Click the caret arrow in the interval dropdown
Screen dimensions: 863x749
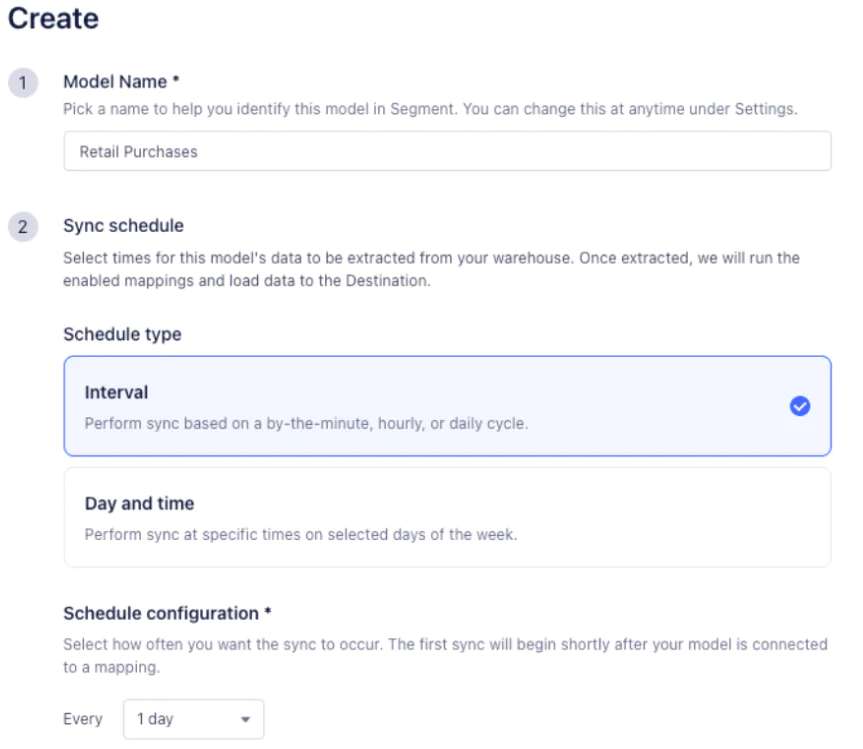(x=246, y=718)
